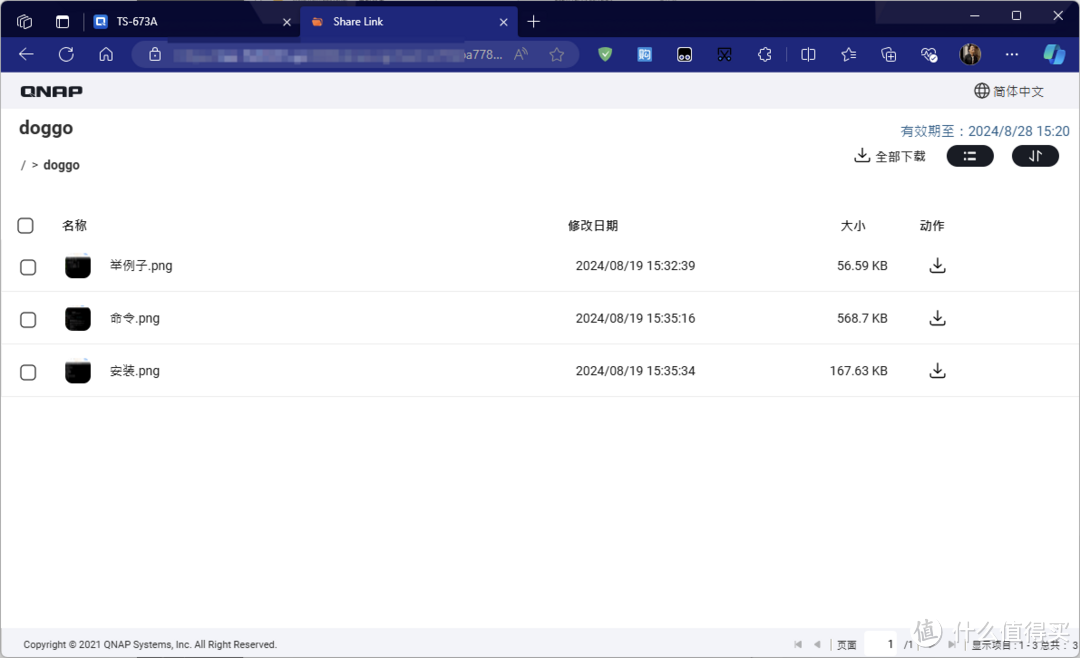Screen dimensions: 1080x658
Task: Open a new browser tab
Action: pyautogui.click(x=534, y=22)
